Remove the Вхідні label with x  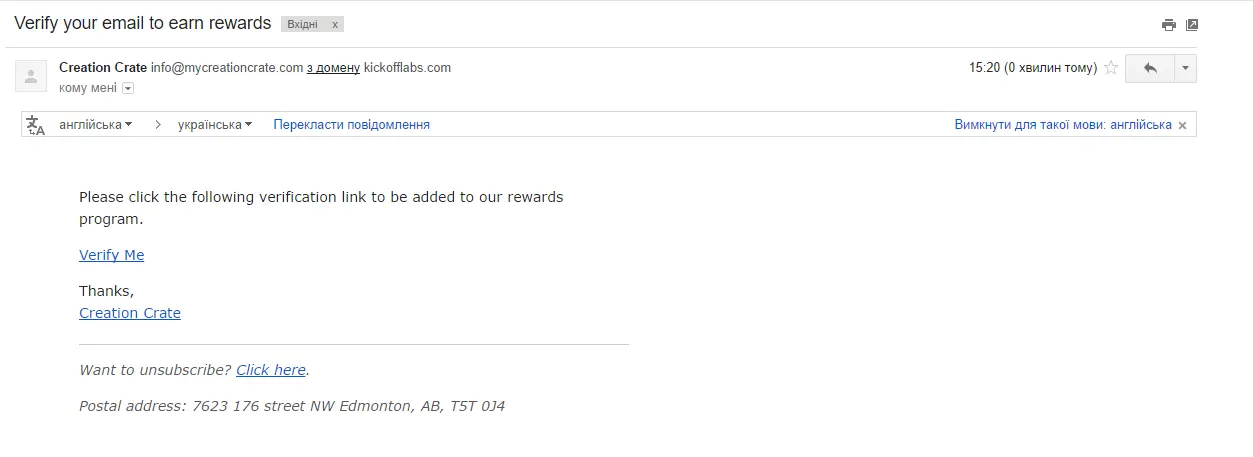(x=335, y=24)
